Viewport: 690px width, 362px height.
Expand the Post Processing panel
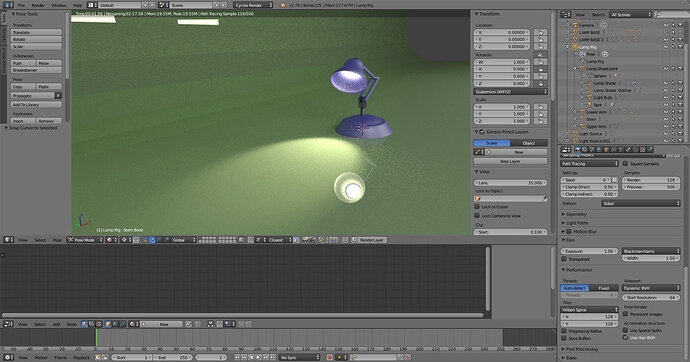580,349
